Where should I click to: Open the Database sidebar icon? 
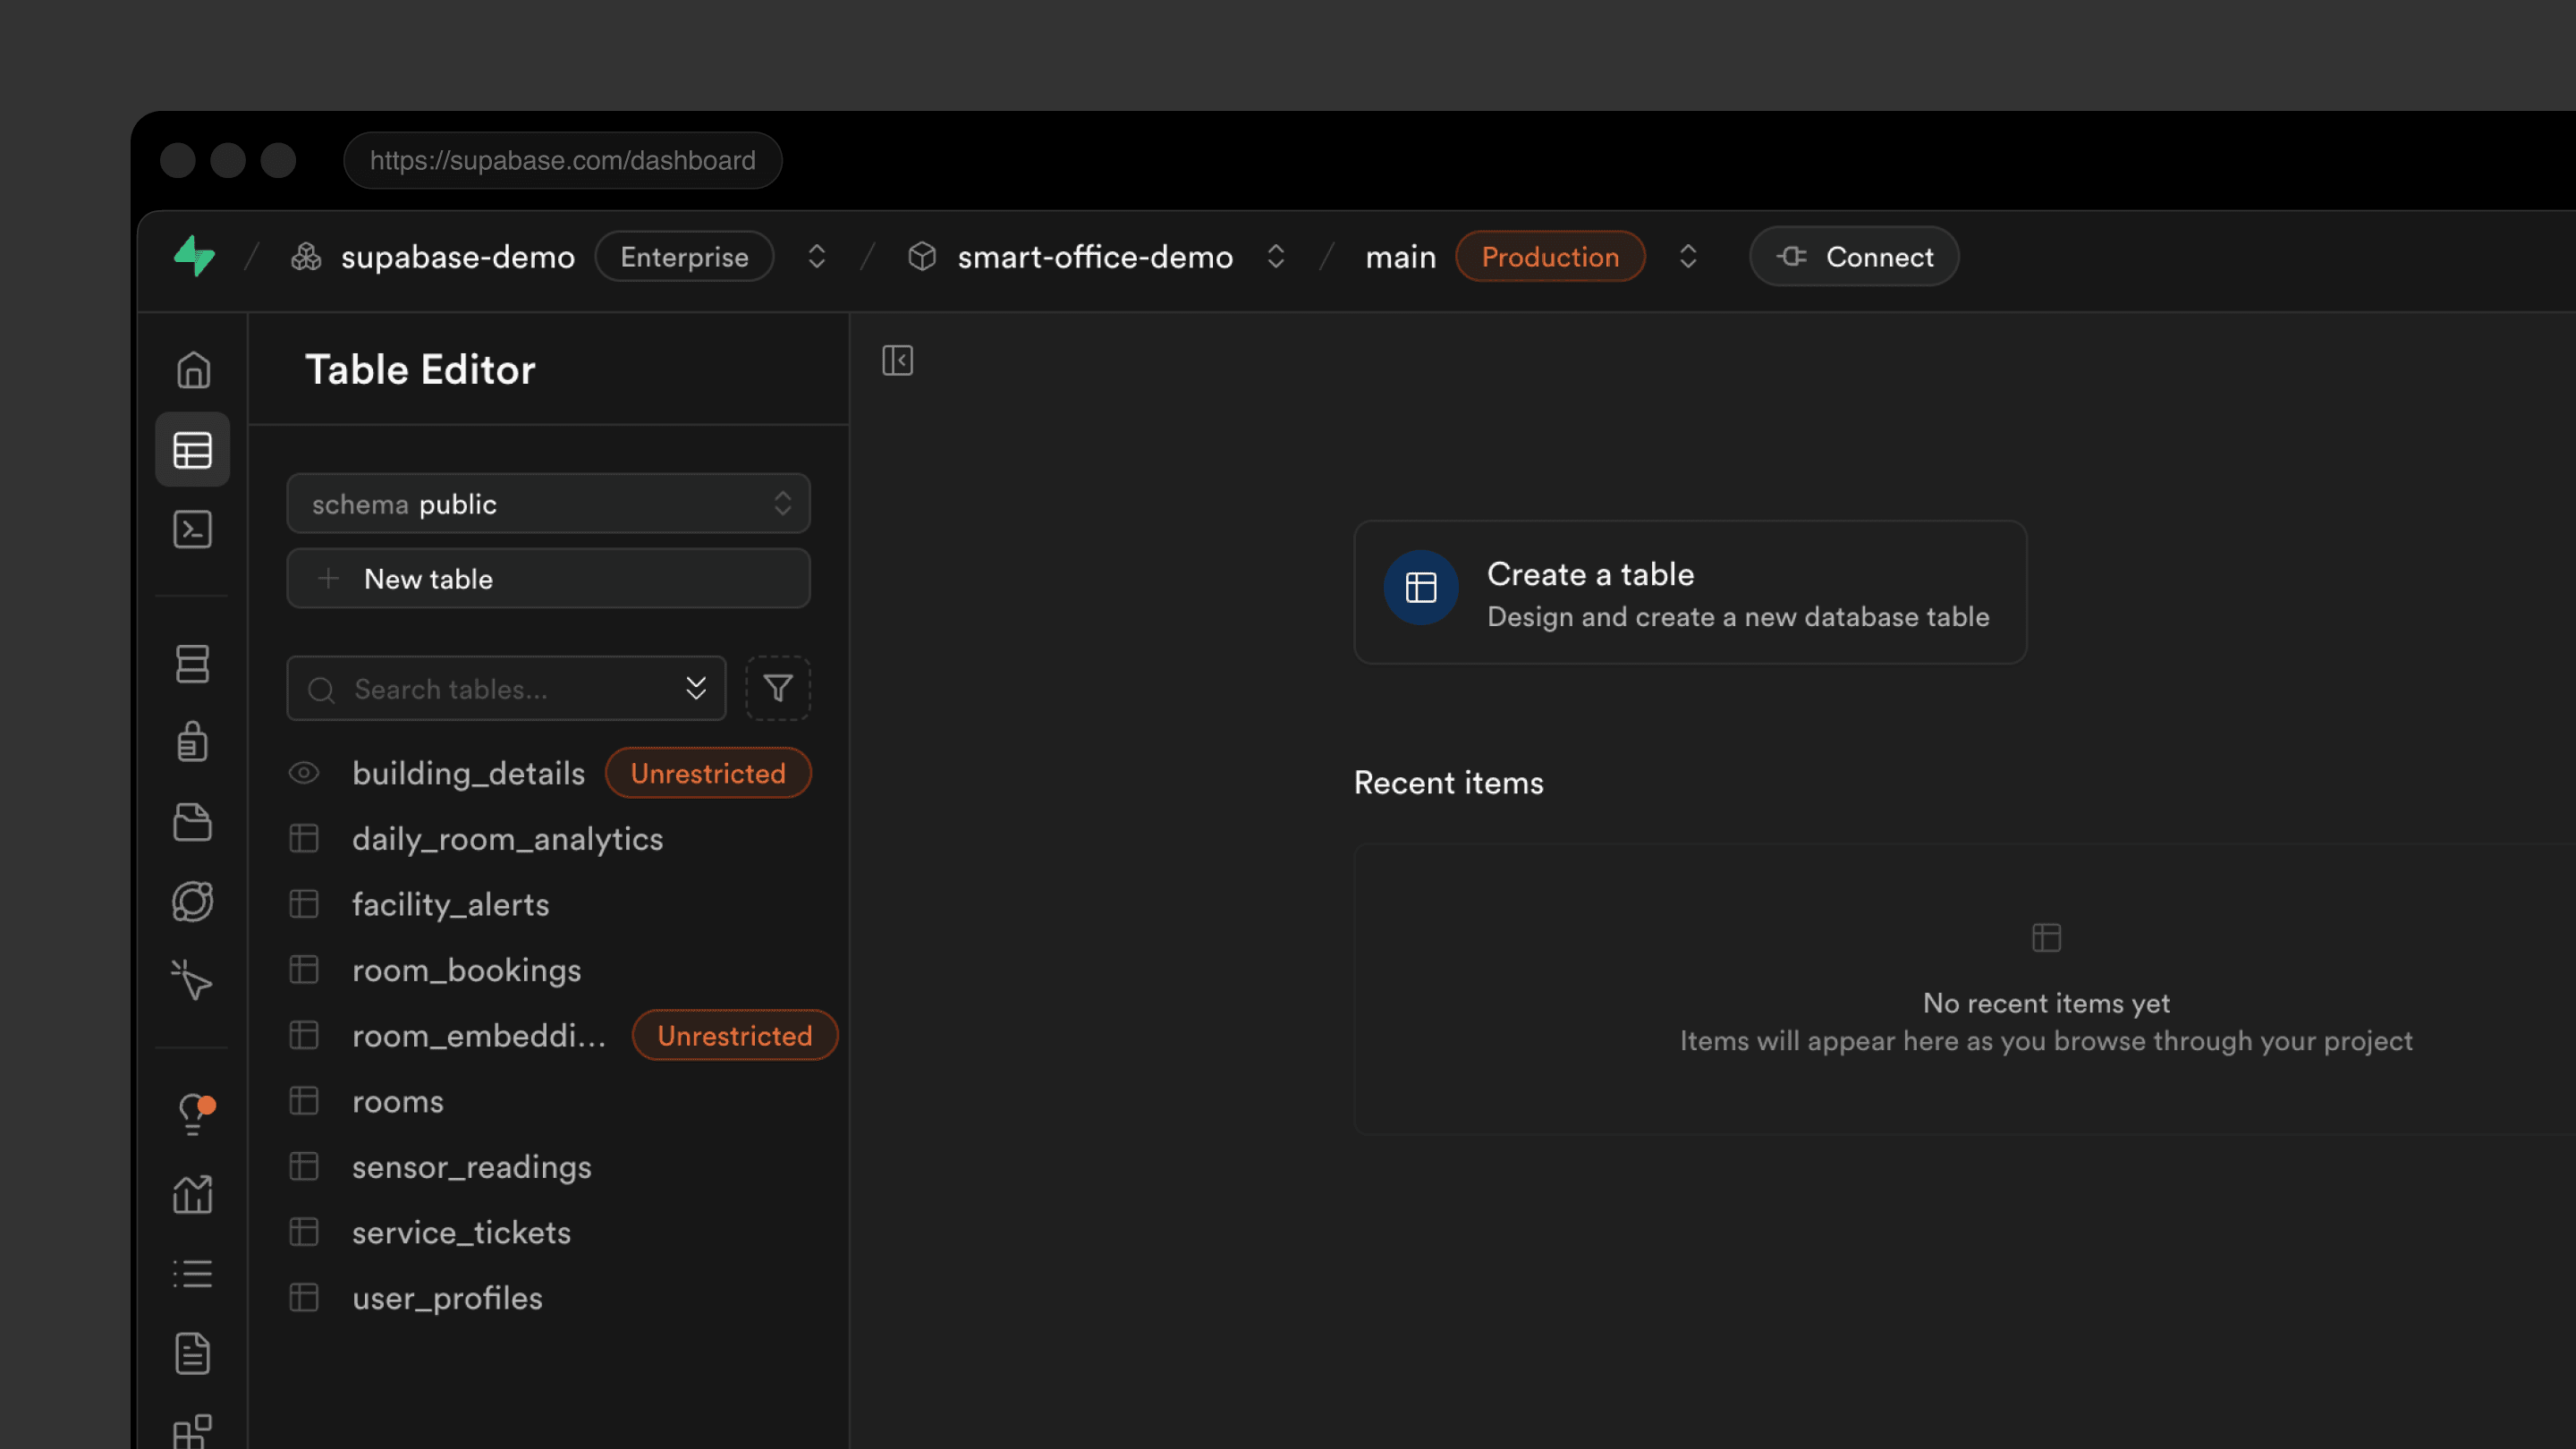[192, 663]
